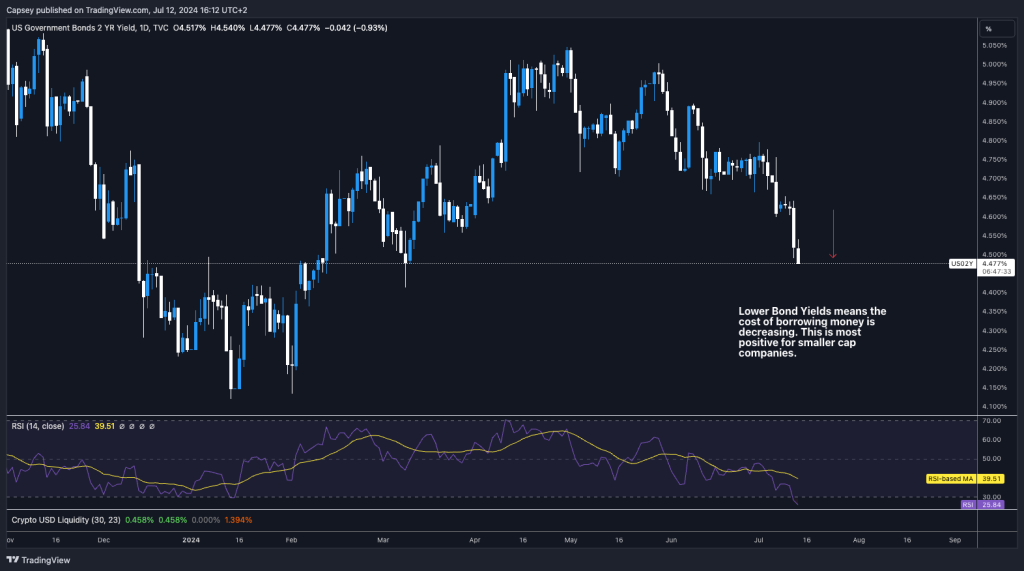Click the Lower Bond Yields text annotation
Screen dimensions: 1024x571
(811, 332)
